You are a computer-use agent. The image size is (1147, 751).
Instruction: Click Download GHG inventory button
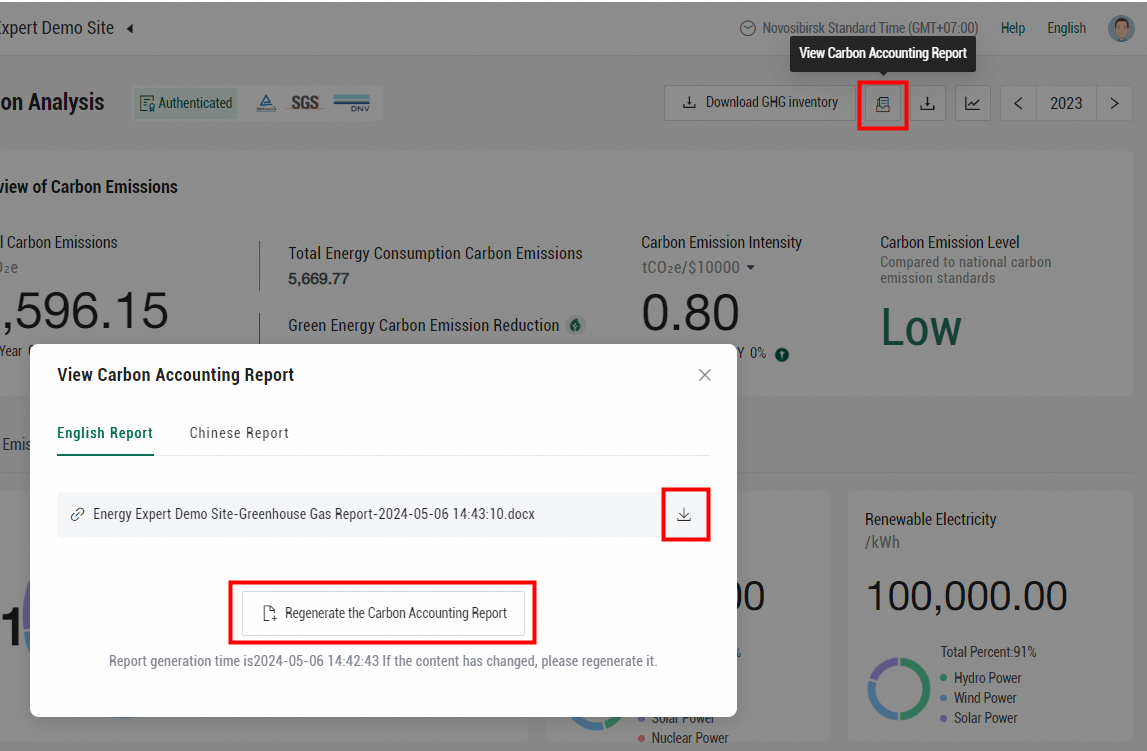(x=760, y=103)
